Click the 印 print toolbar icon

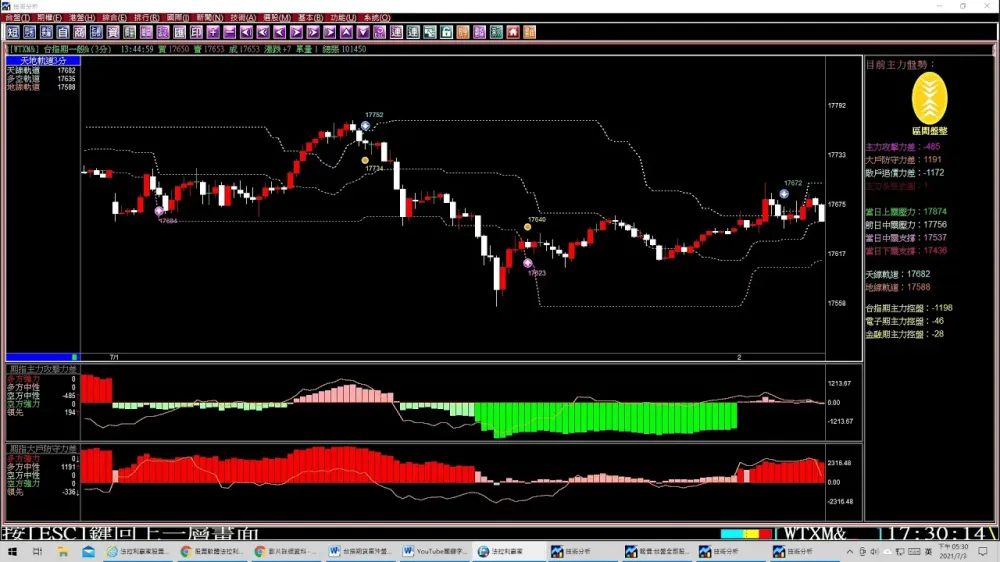(196, 32)
